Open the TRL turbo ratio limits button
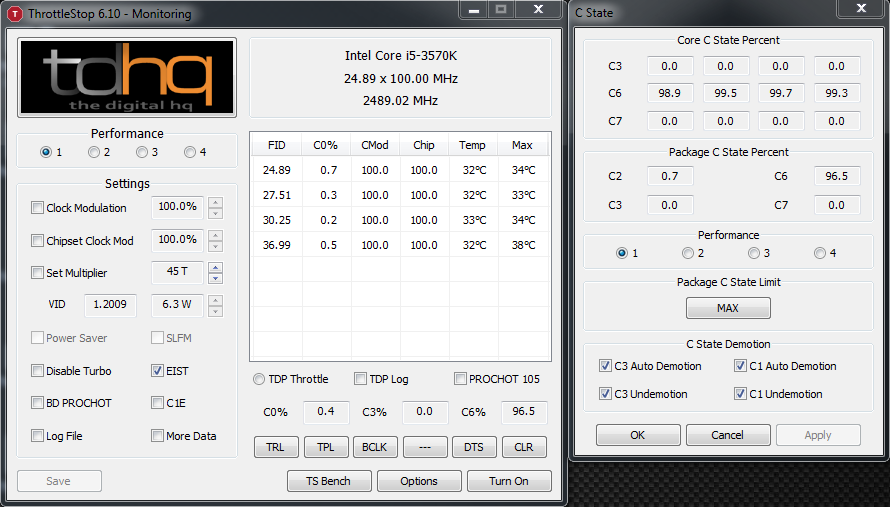Viewport: 890px width, 507px height. 276,447
